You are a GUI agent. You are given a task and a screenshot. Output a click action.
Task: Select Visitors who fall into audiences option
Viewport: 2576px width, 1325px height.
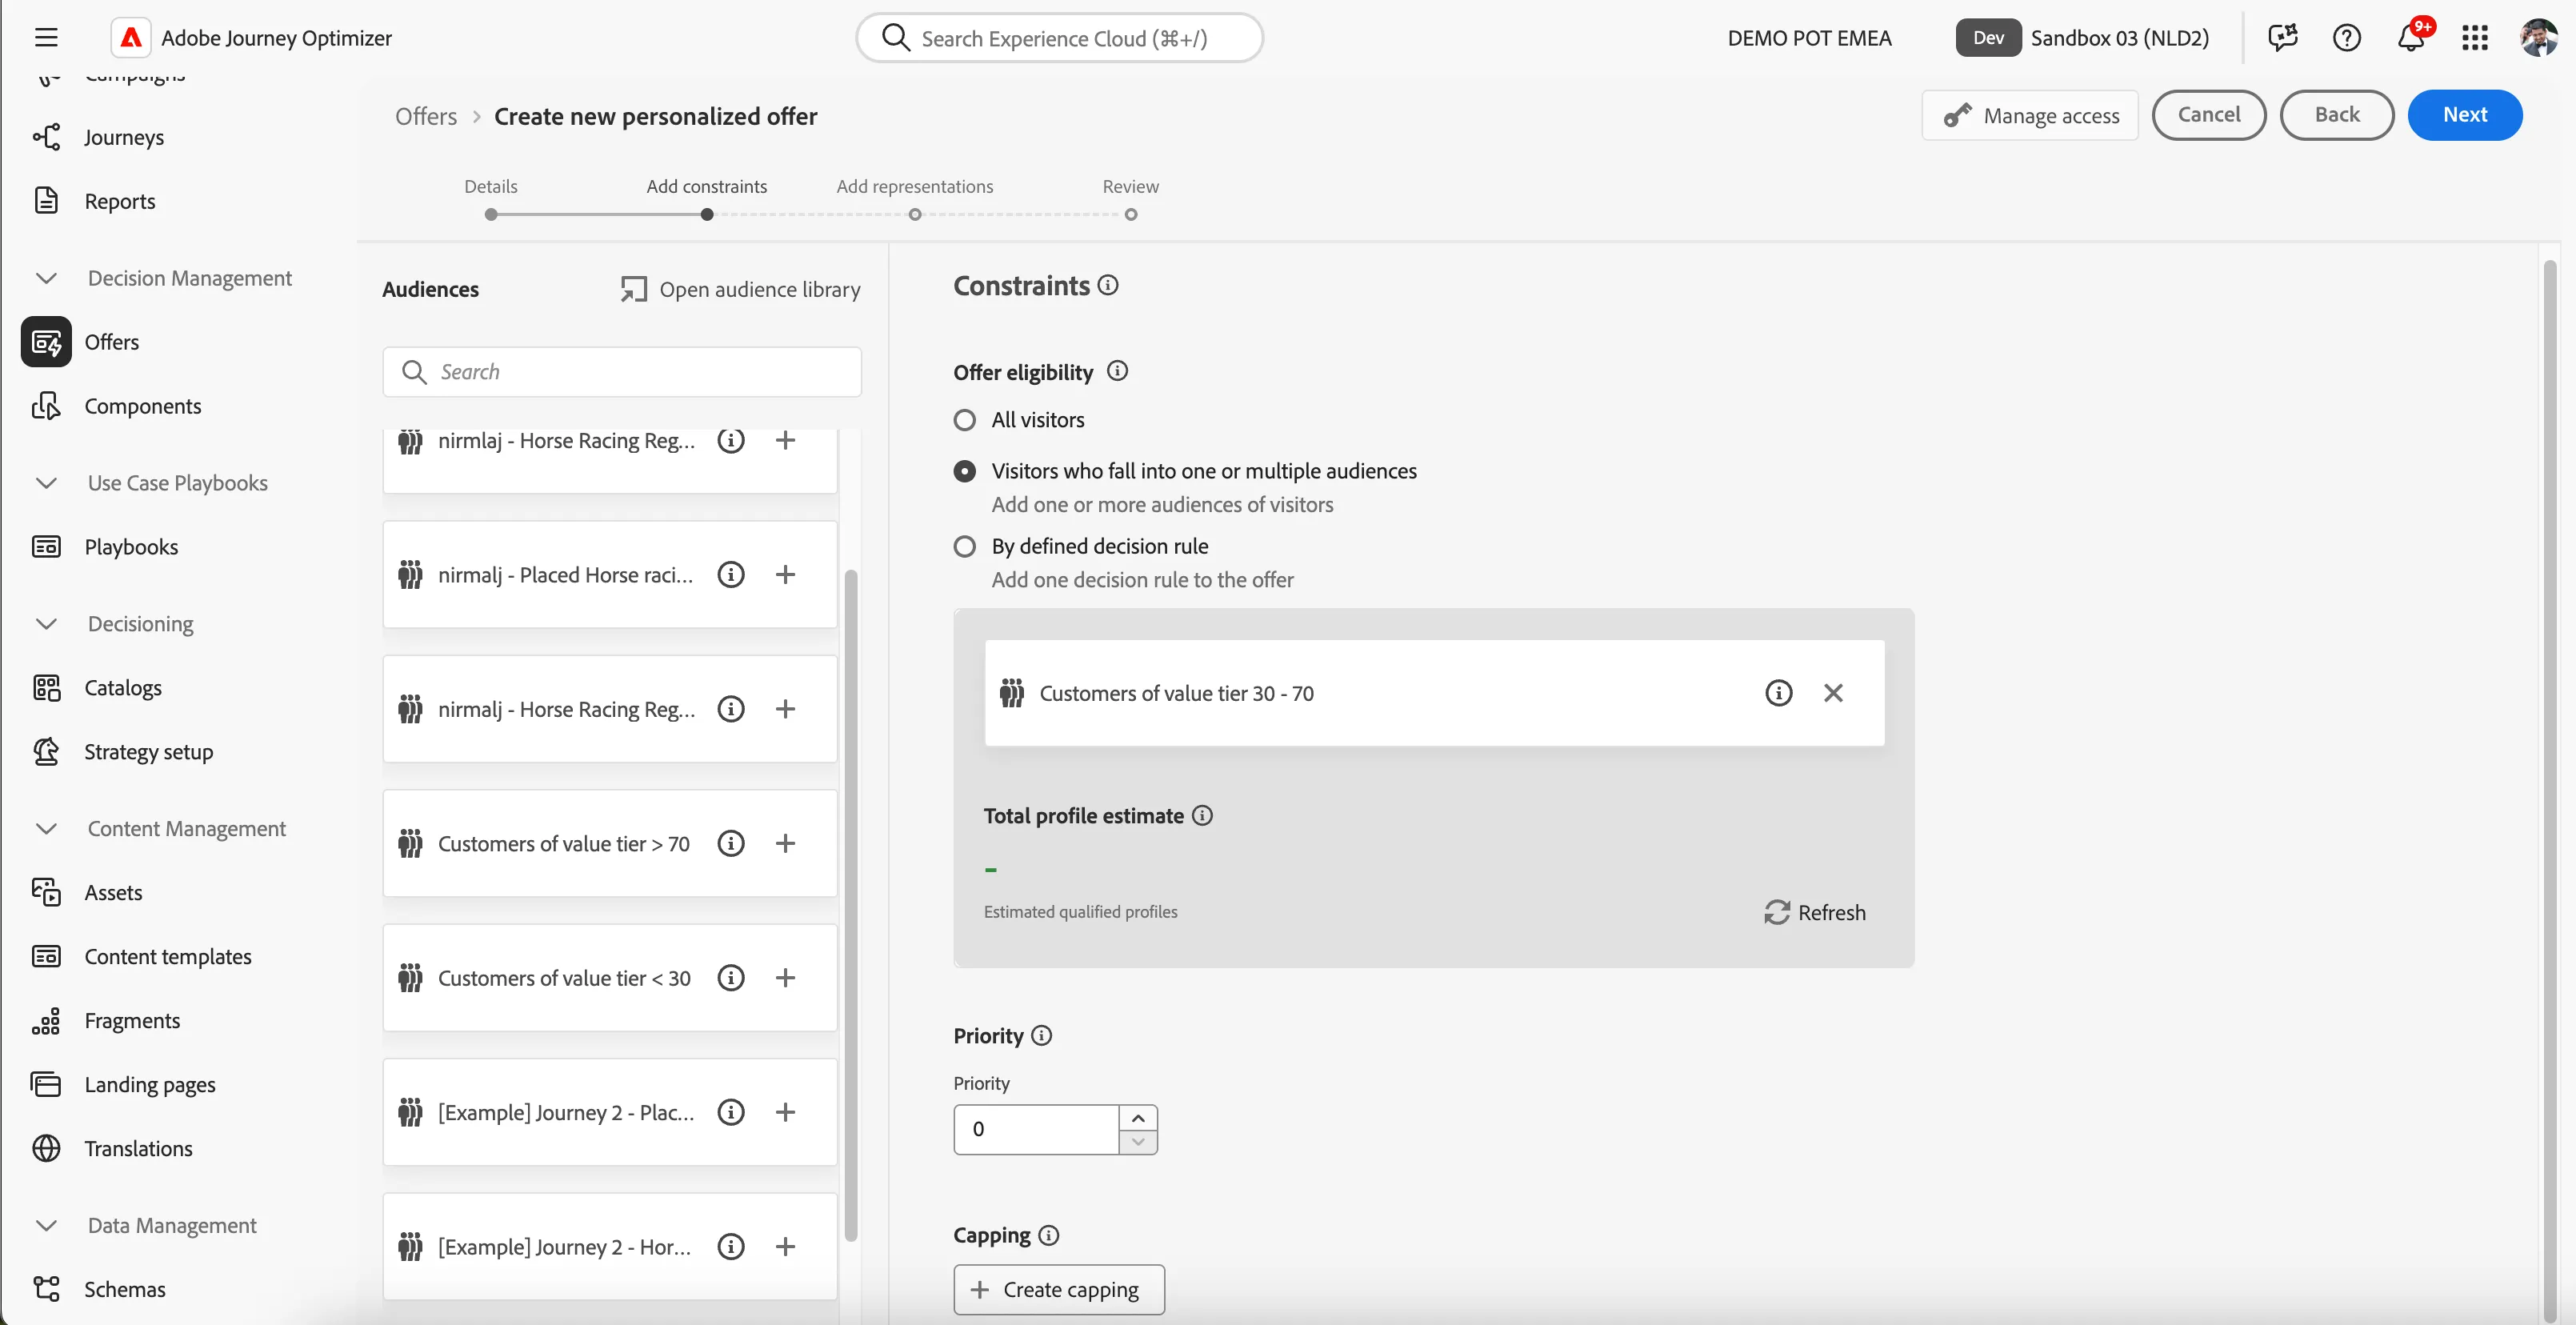tap(964, 471)
